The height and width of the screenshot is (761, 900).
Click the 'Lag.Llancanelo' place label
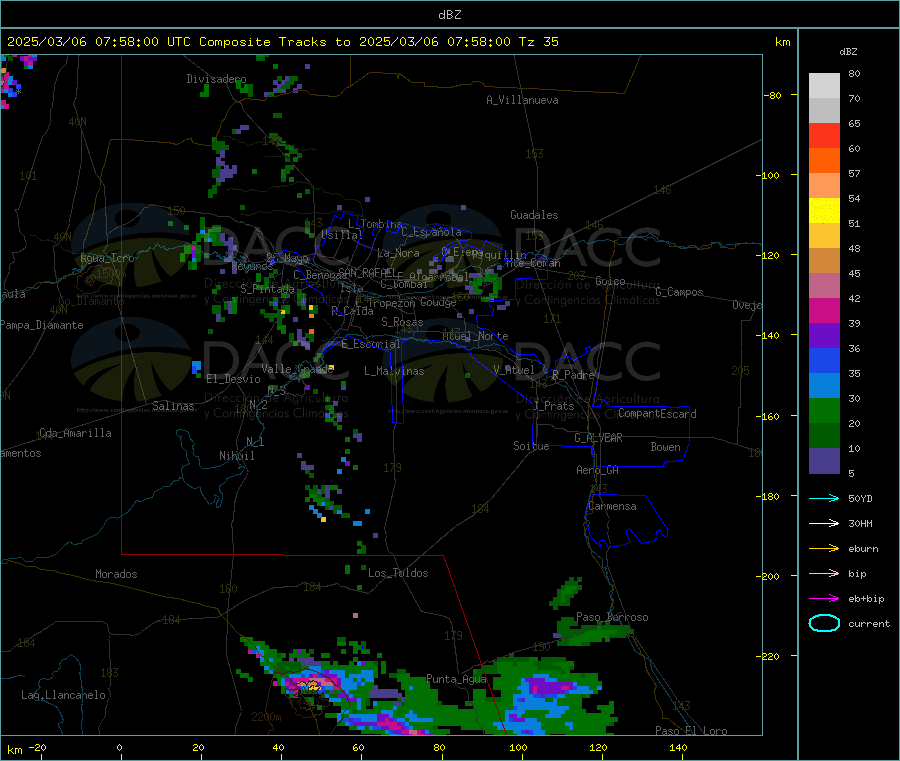64,695
